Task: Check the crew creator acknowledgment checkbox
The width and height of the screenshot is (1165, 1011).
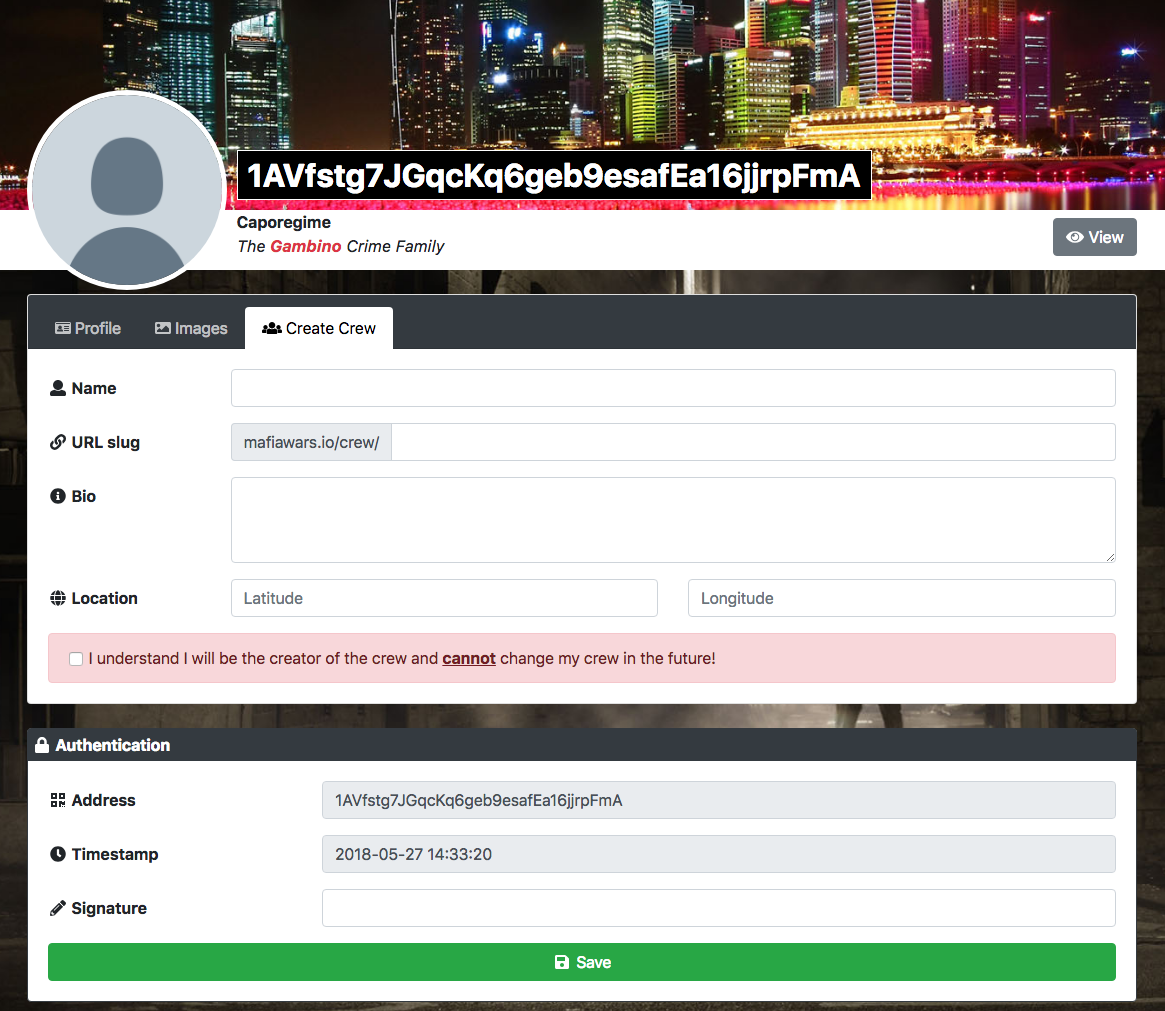Action: (x=76, y=659)
